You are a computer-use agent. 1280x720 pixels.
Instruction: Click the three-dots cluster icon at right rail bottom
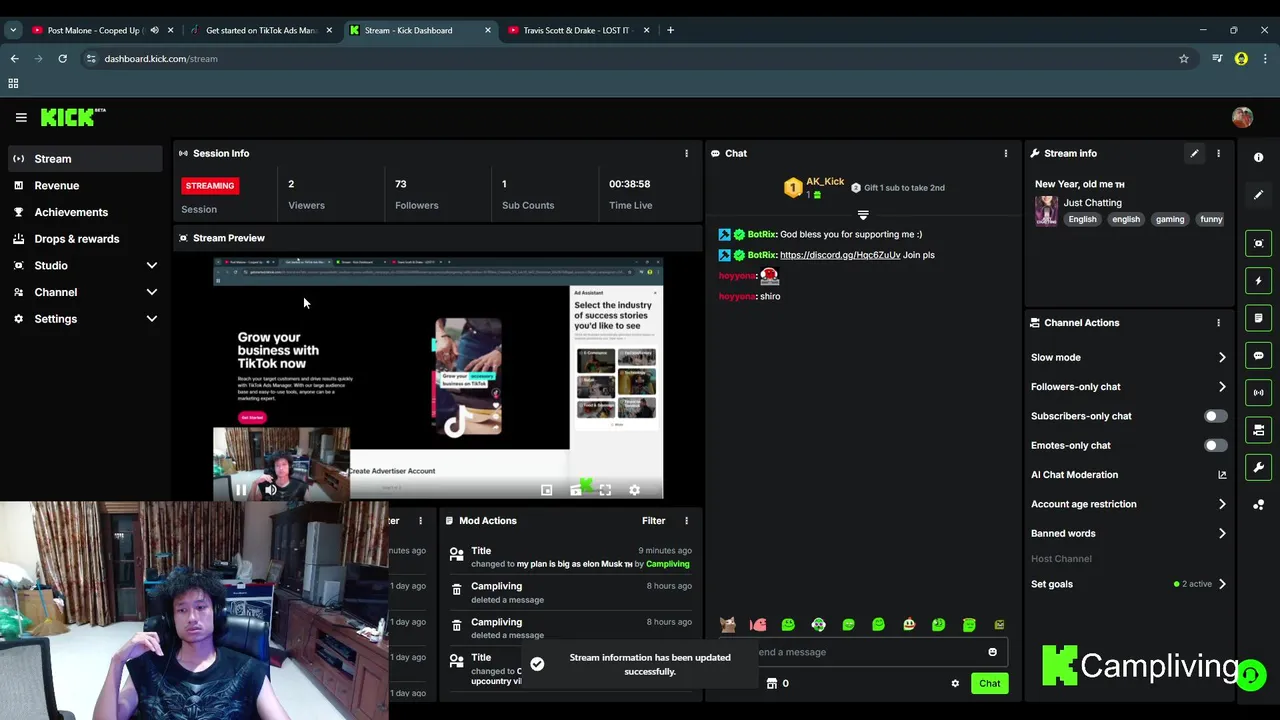point(1258,505)
